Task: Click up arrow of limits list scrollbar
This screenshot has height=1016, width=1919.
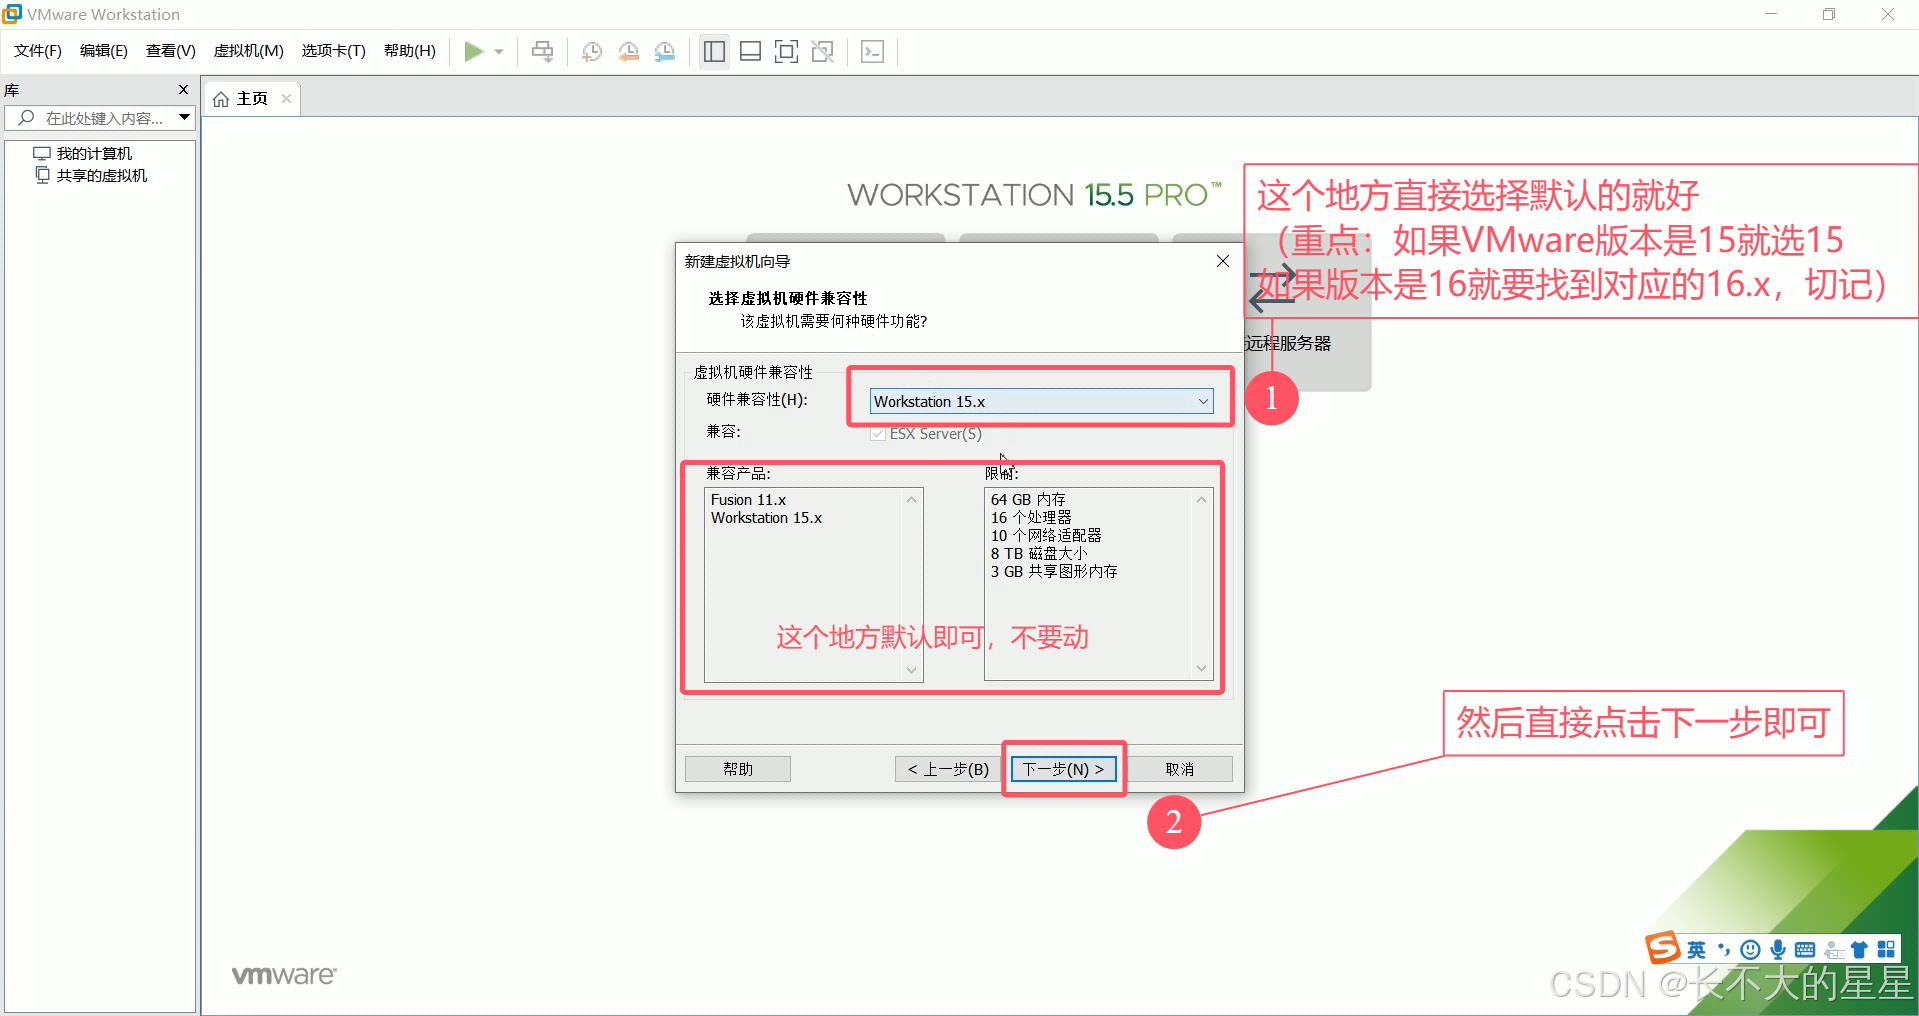Action: (x=1201, y=500)
